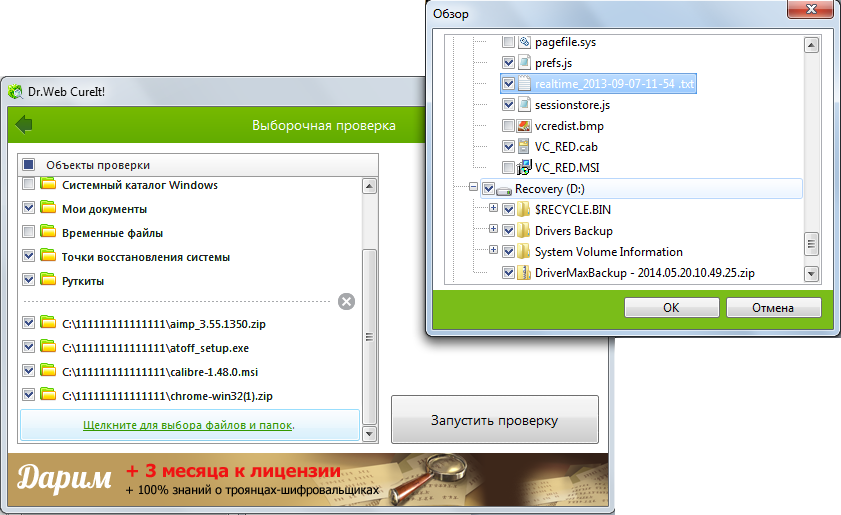
Task: Click scroll-down arrow in Объекты проверки list
Action: (x=370, y=433)
